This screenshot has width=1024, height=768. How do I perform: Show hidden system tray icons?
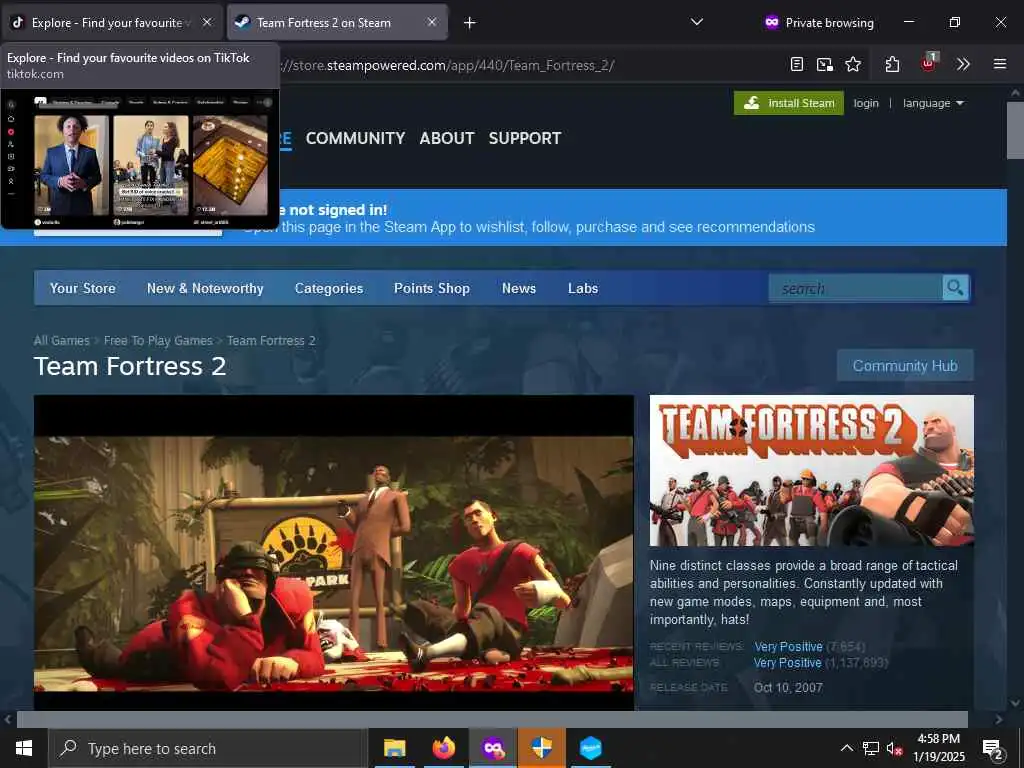846,748
